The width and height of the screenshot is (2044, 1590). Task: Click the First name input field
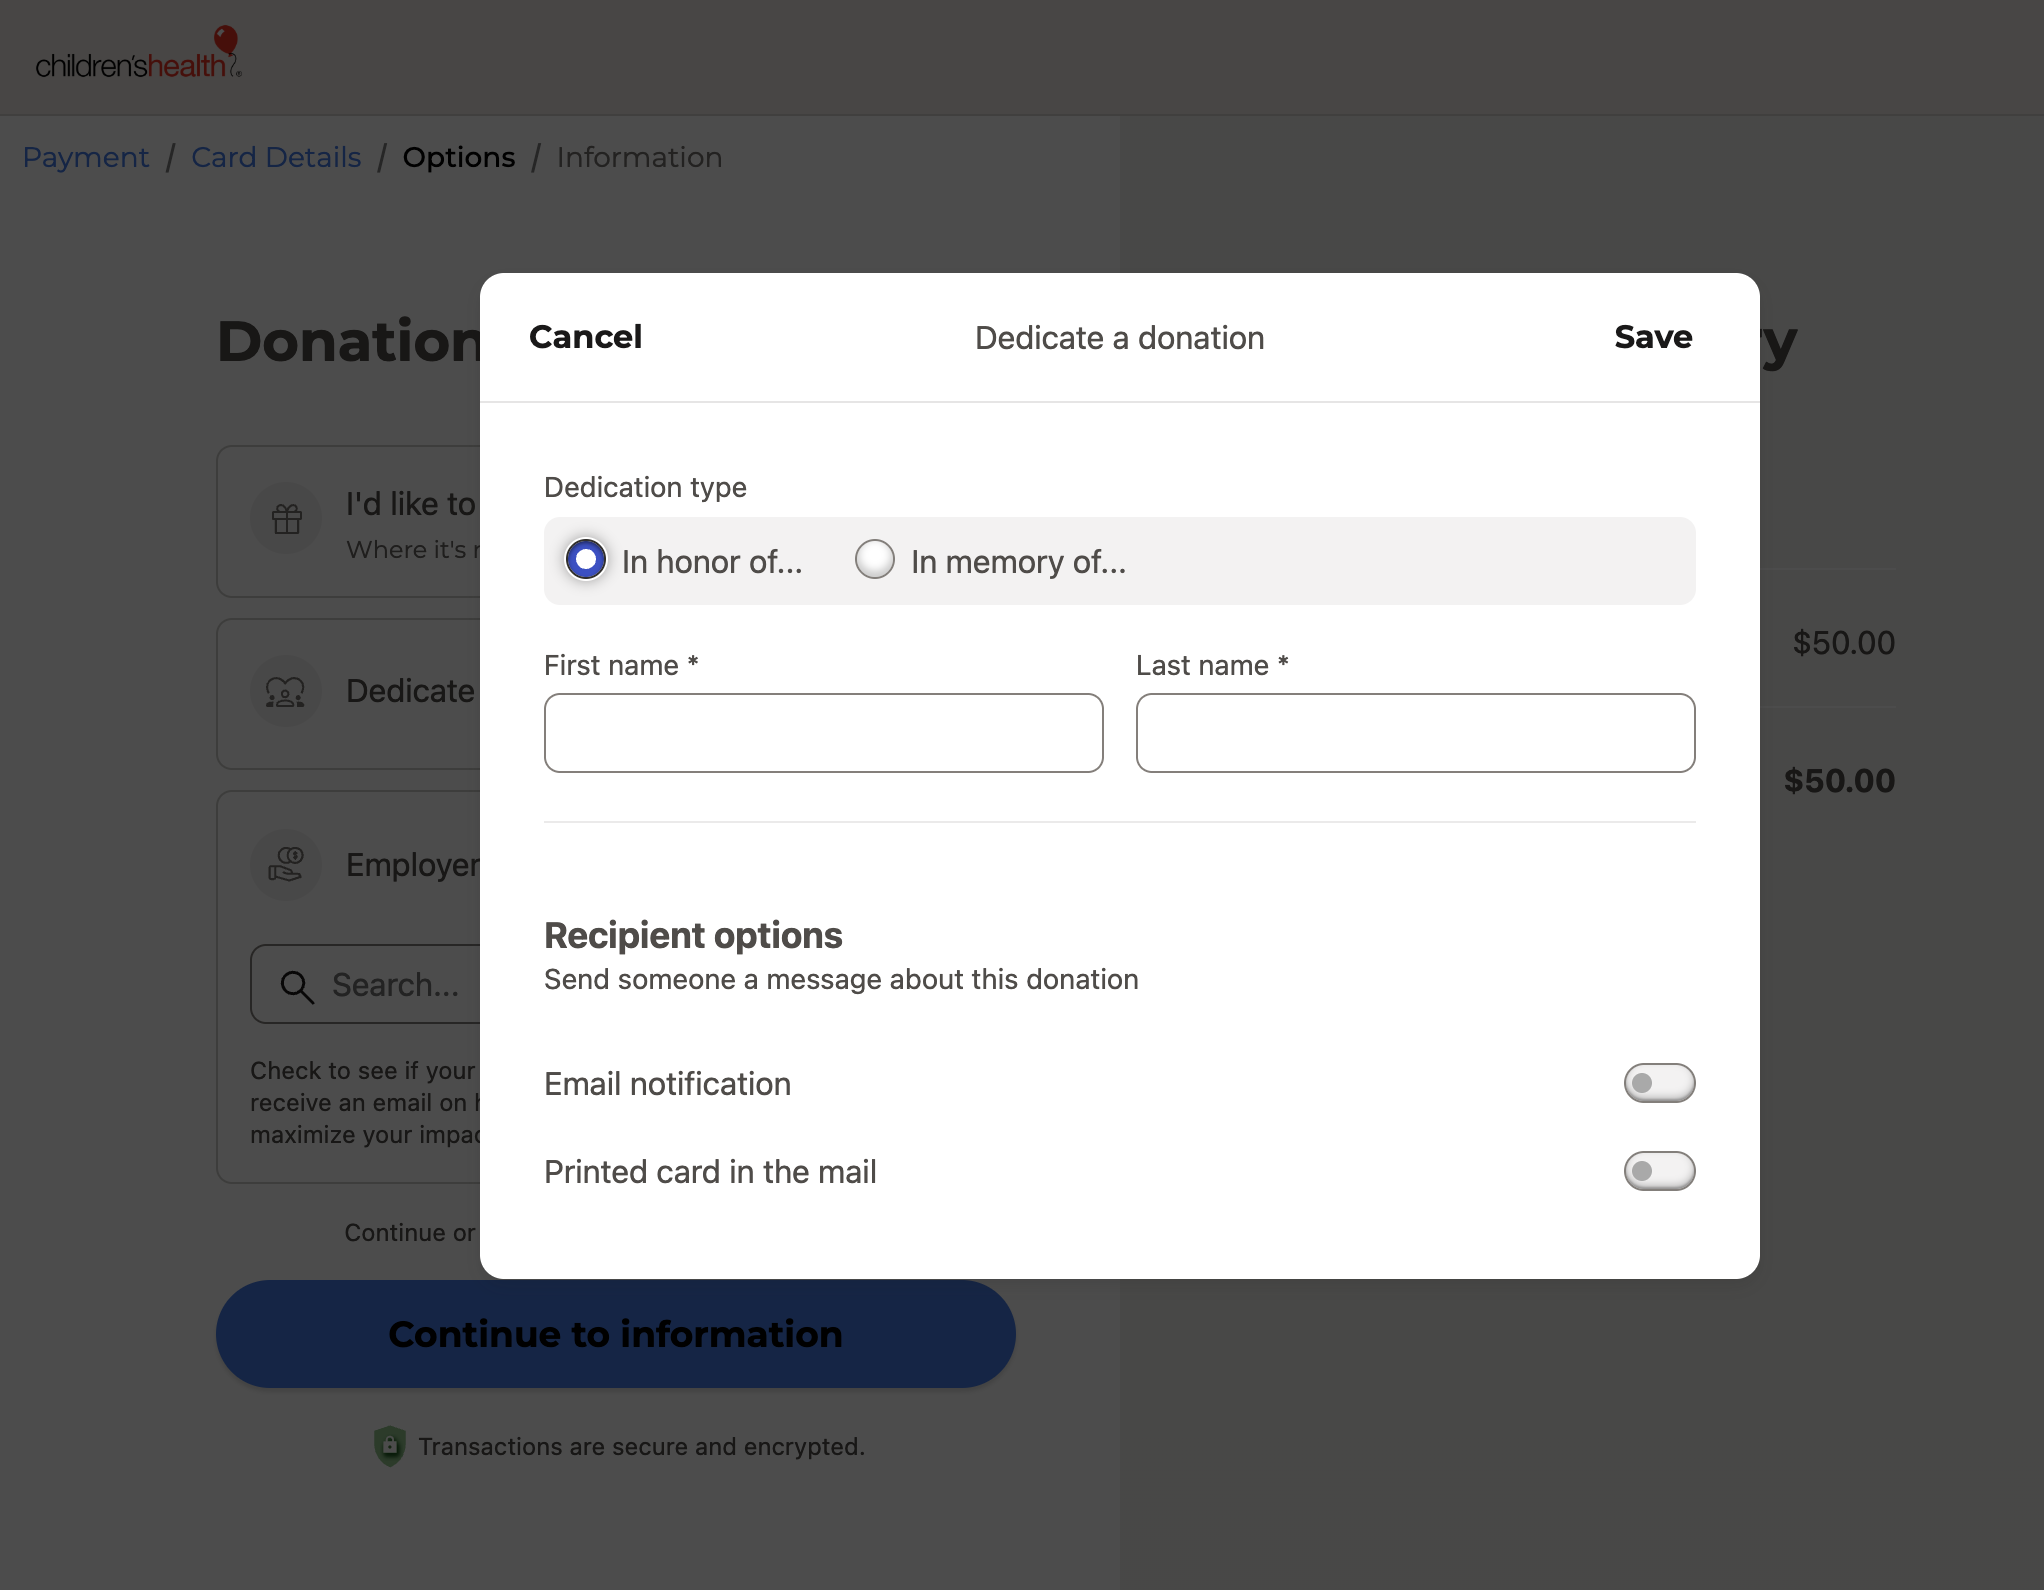(x=824, y=733)
